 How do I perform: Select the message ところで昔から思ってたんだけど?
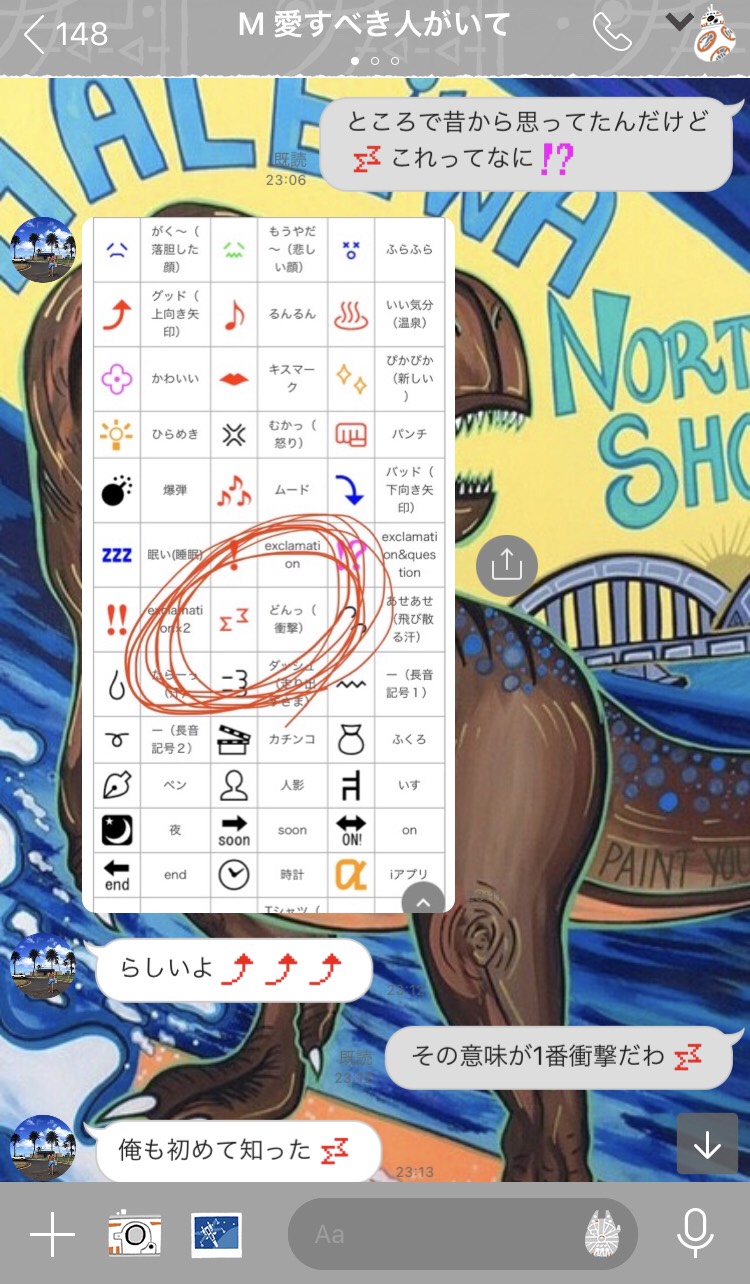[x=526, y=140]
